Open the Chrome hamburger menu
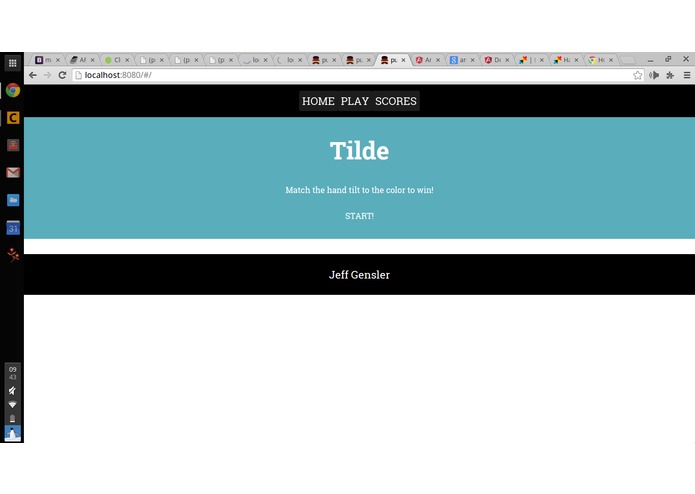The height and width of the screenshot is (494, 695). click(687, 75)
